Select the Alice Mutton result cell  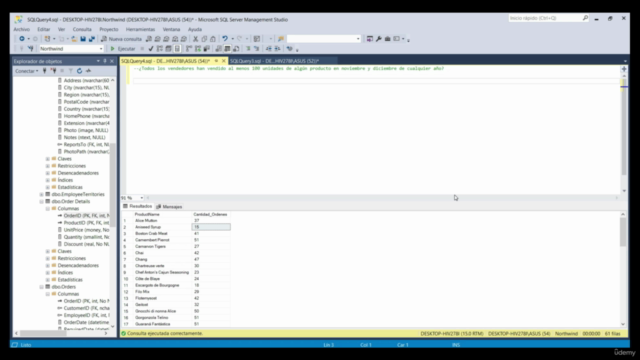[162, 221]
